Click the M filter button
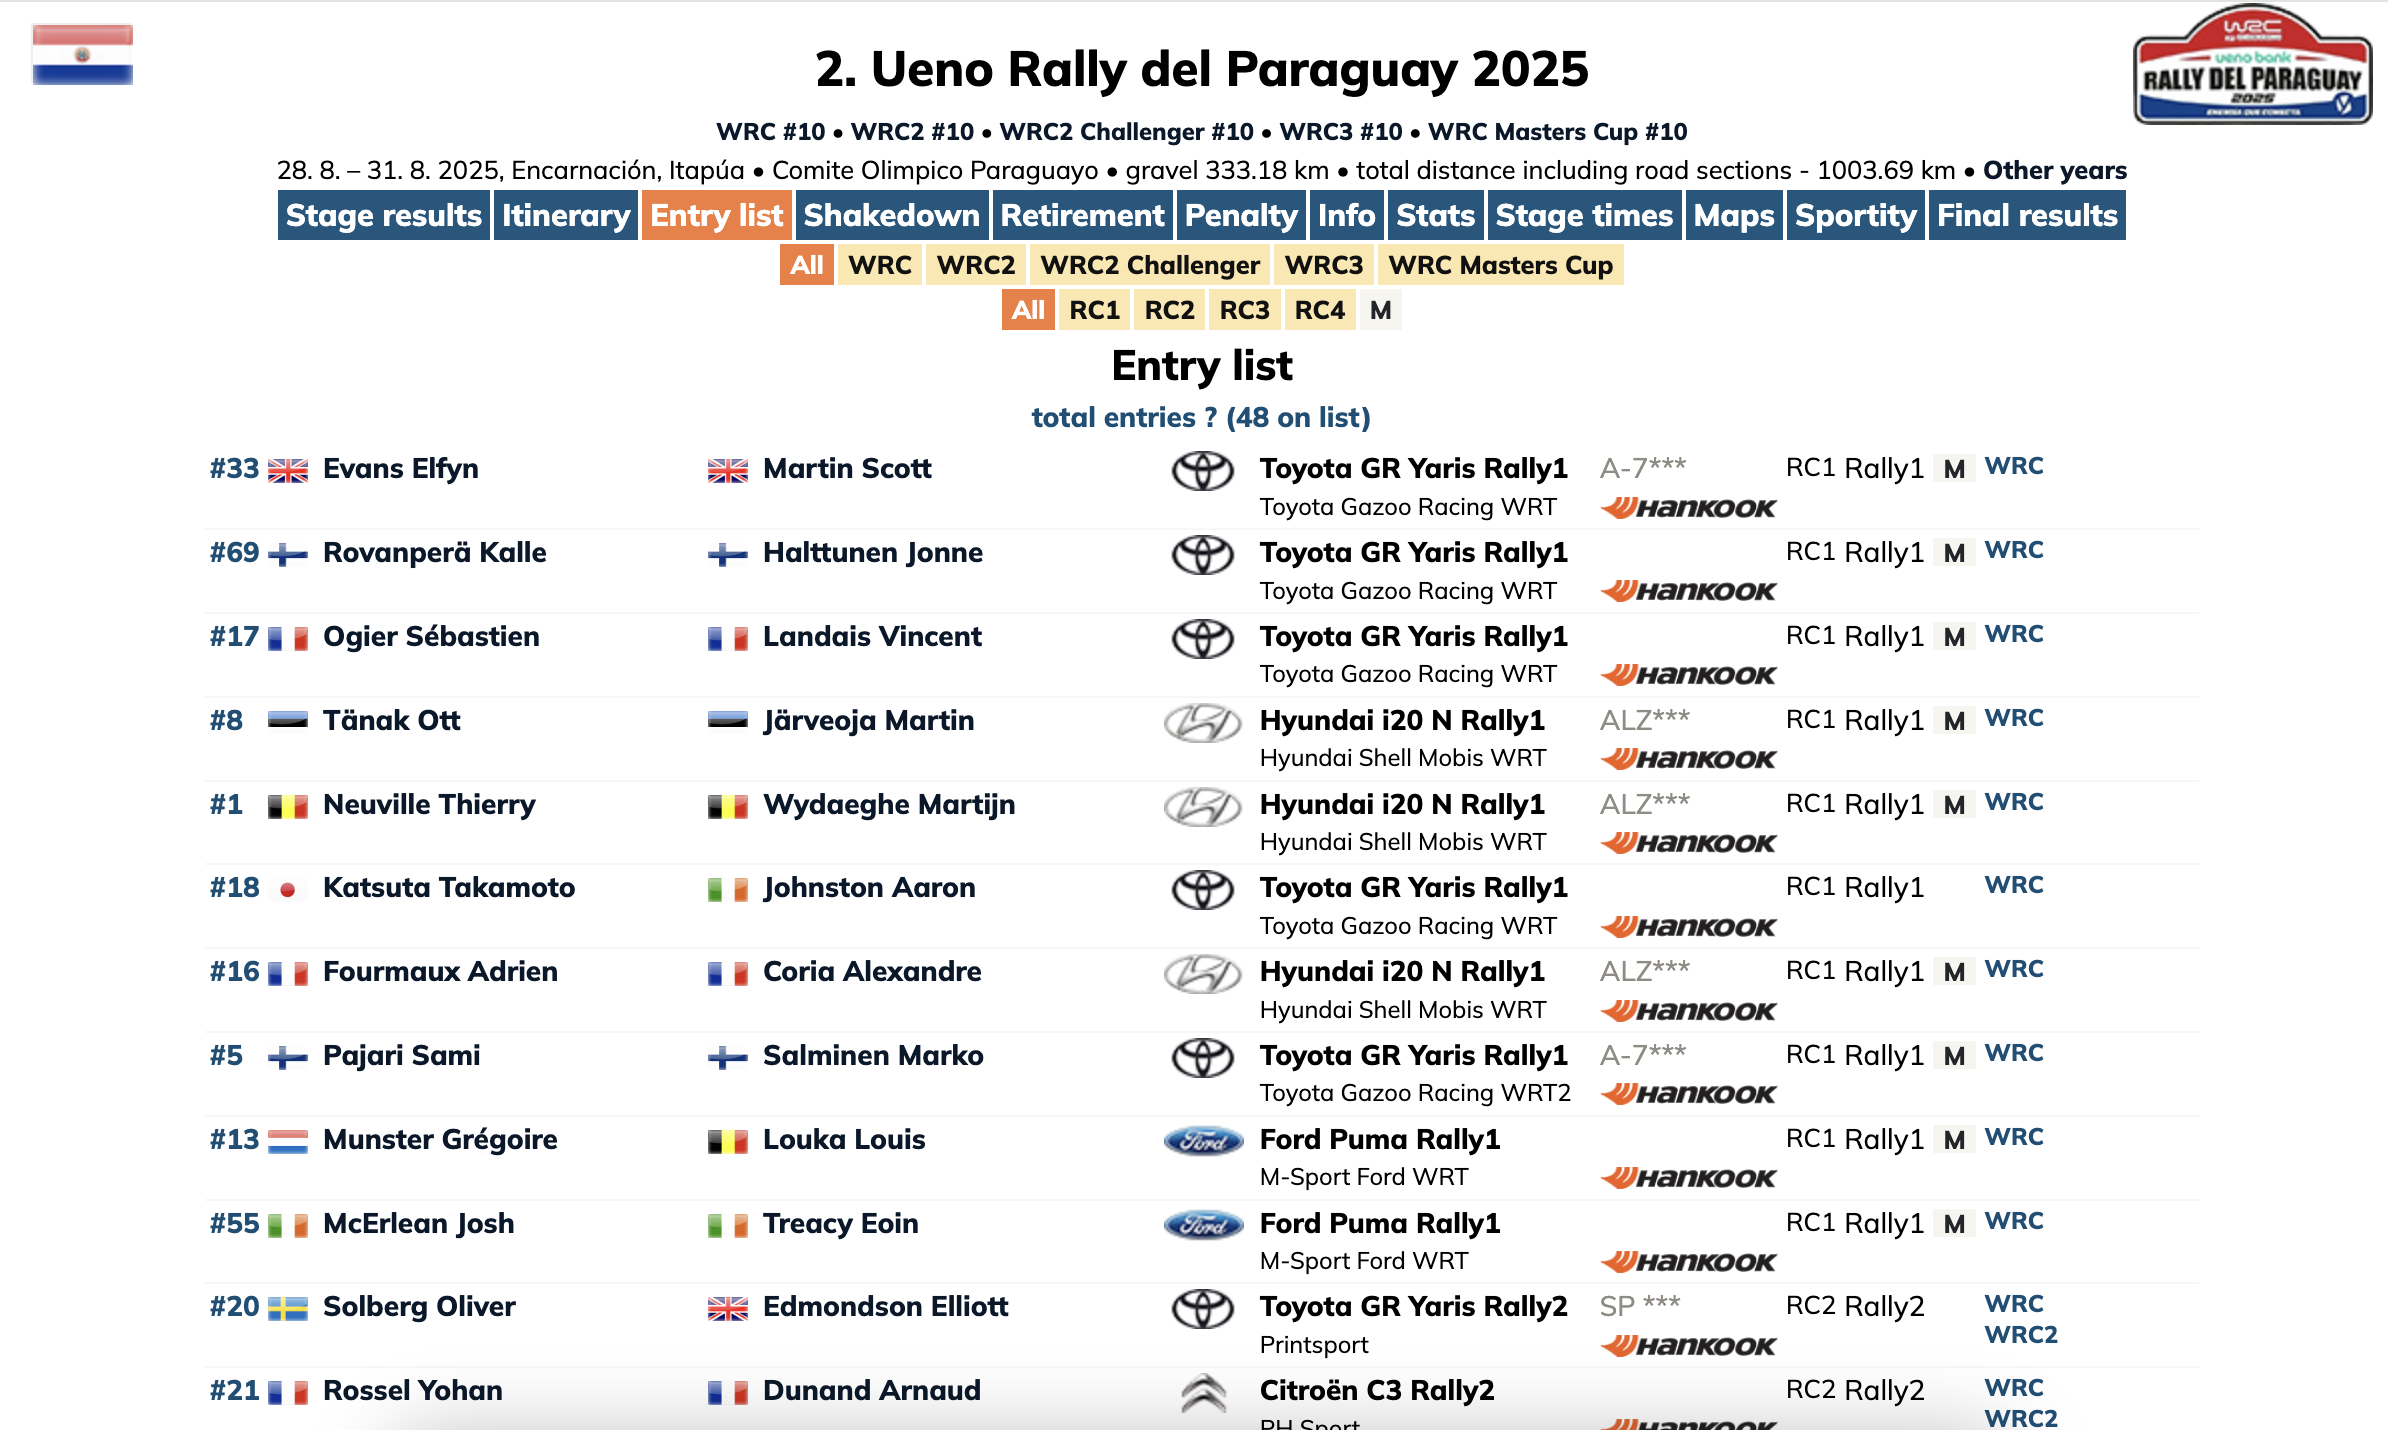This screenshot has width=2388, height=1430. (1380, 310)
